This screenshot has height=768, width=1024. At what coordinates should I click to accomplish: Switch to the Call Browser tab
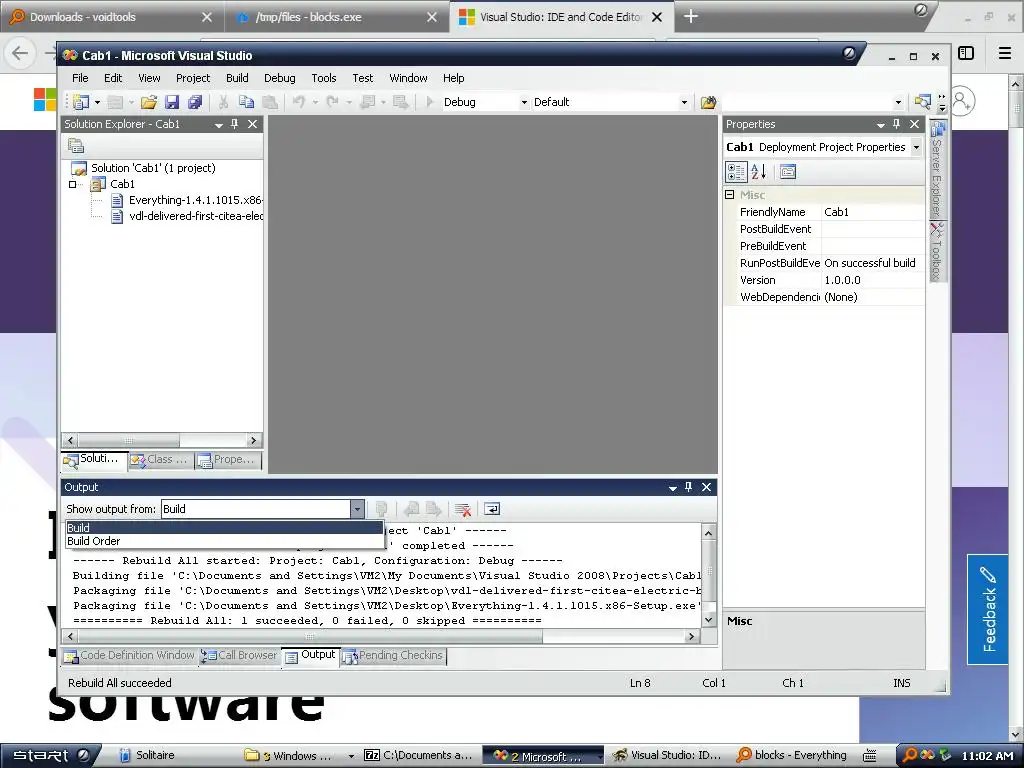(x=239, y=656)
